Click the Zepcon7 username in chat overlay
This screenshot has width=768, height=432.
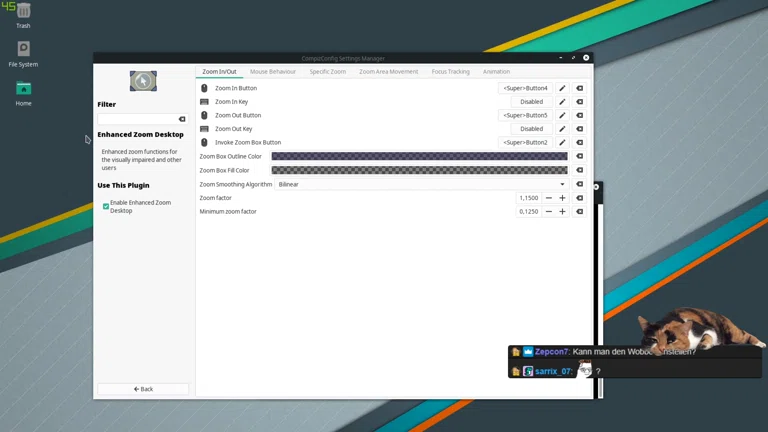(552, 352)
